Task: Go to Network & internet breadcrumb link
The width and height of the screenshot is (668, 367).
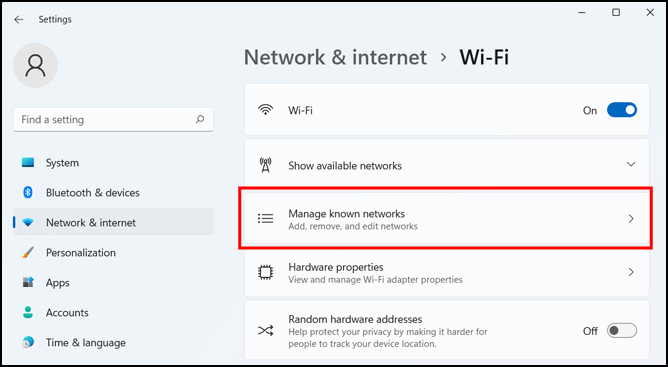Action: [x=335, y=57]
